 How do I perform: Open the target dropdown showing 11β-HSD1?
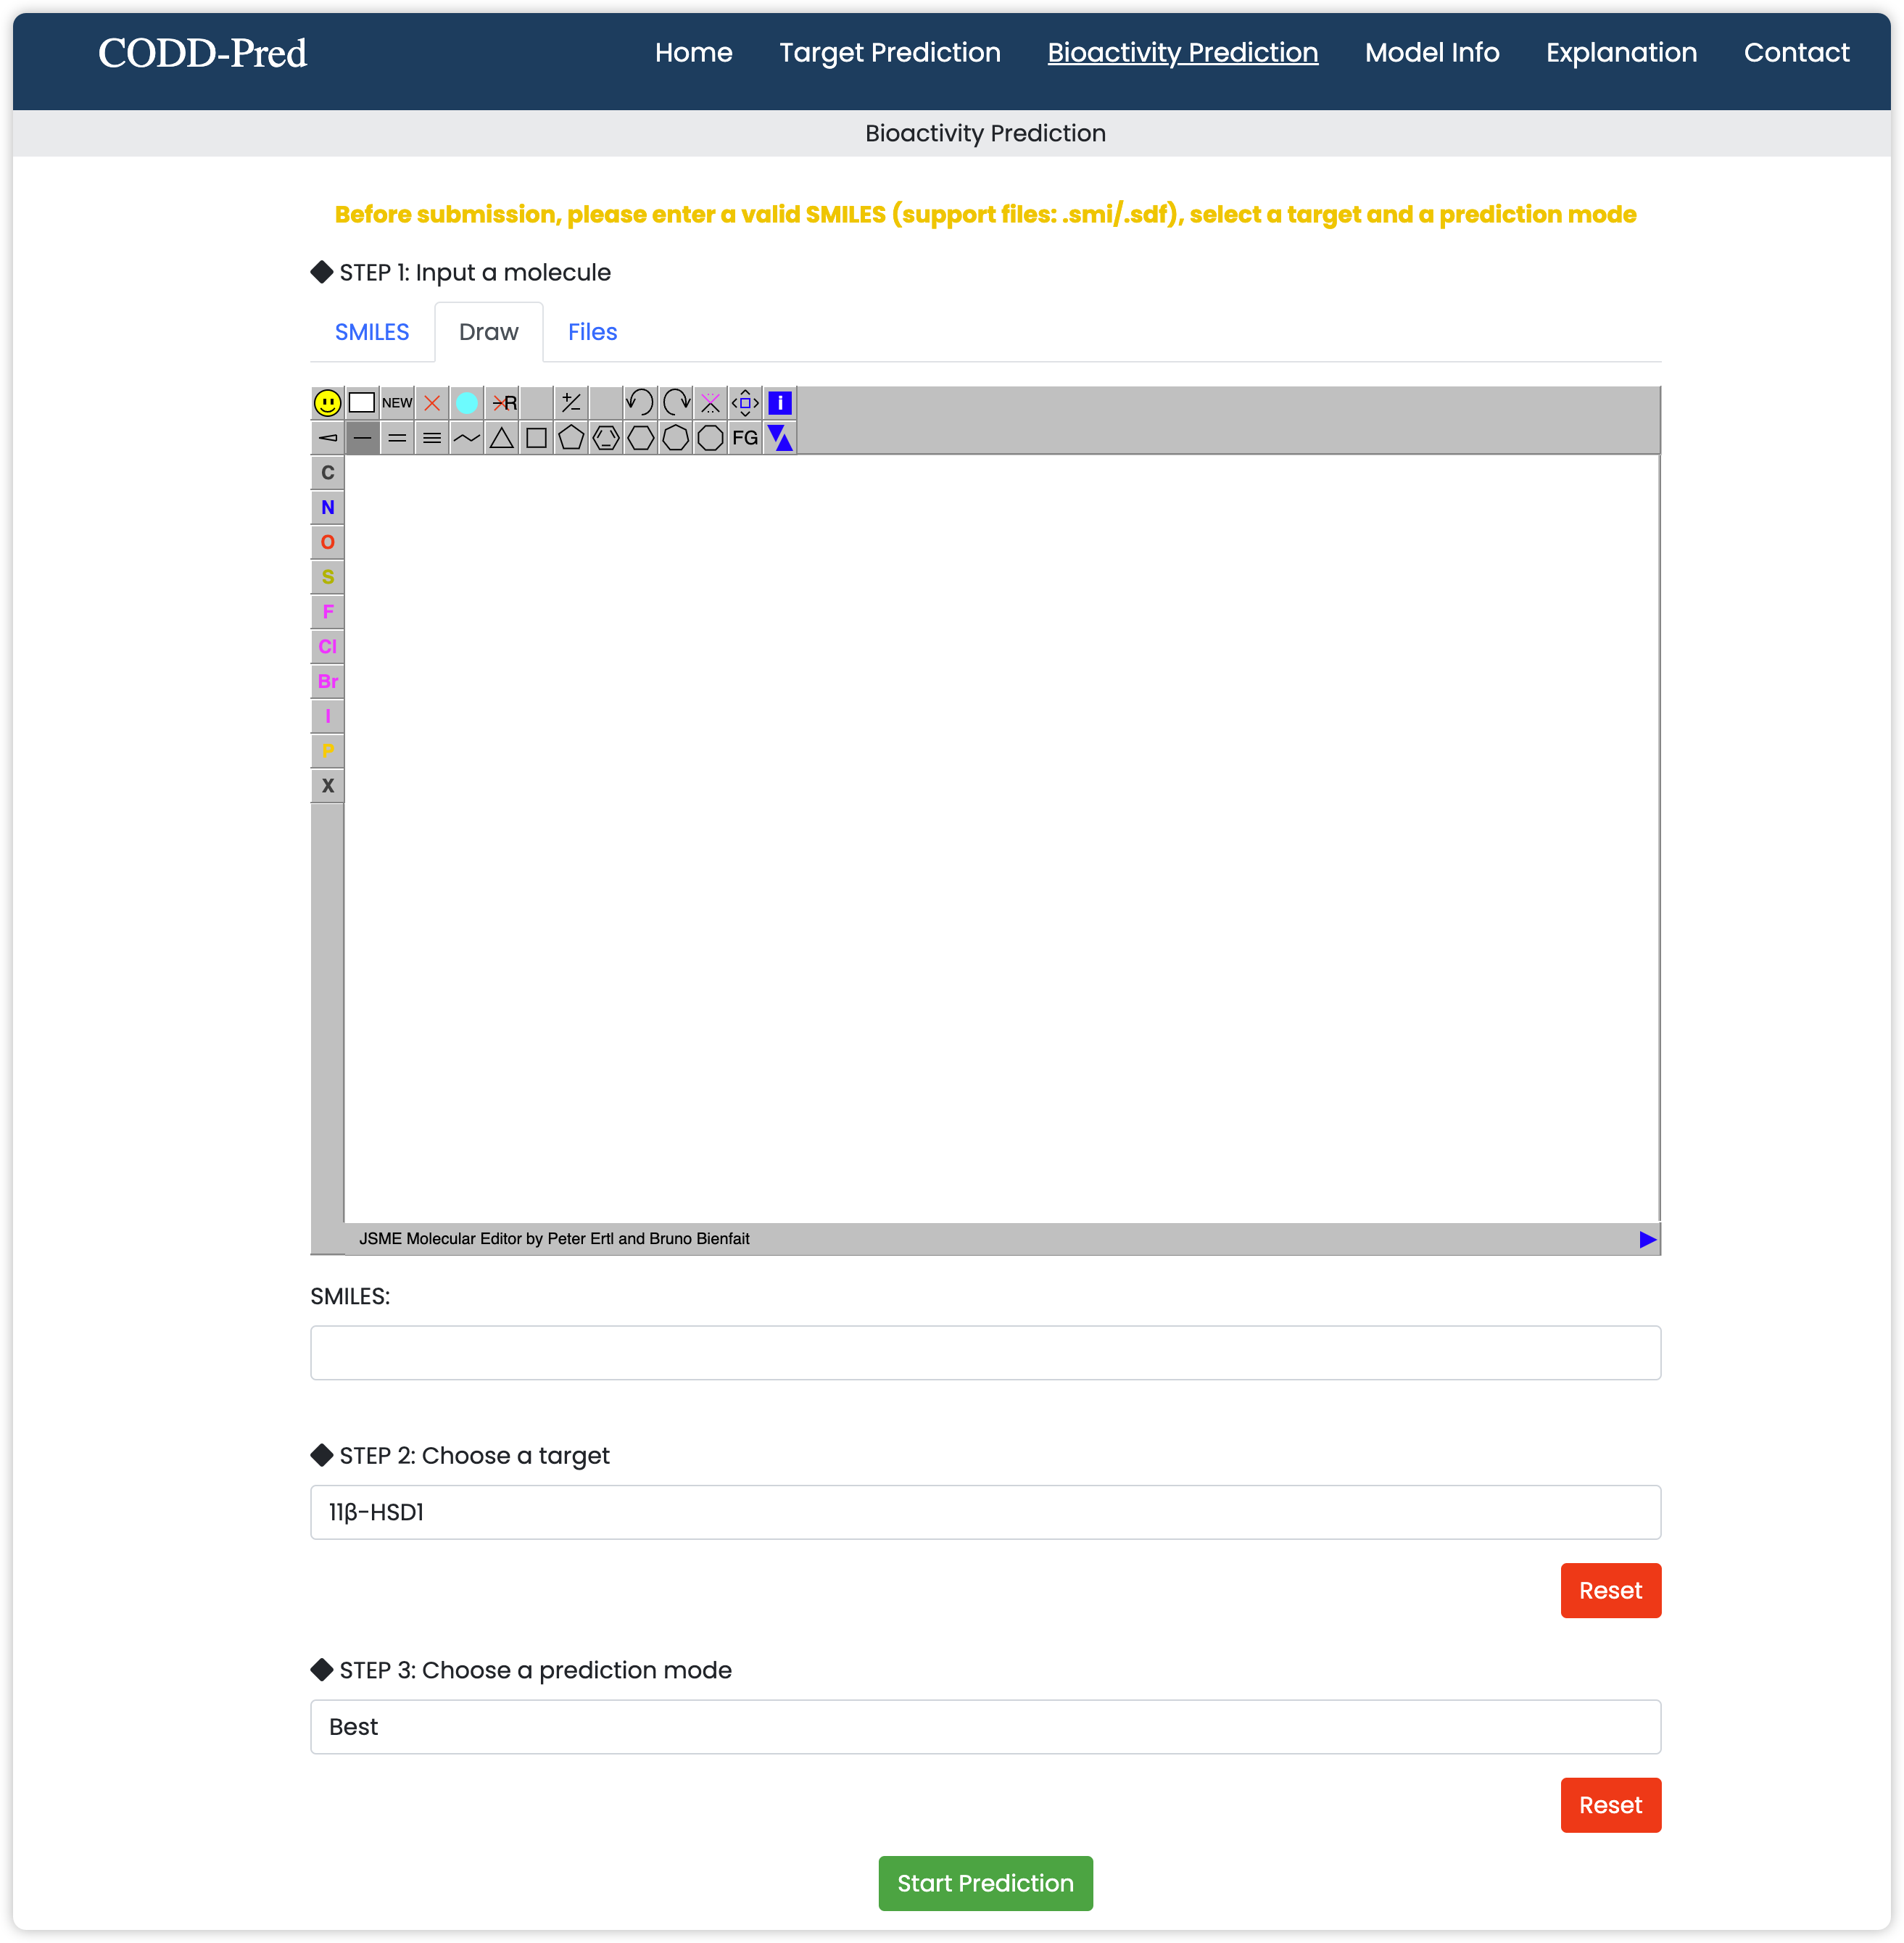pos(985,1512)
